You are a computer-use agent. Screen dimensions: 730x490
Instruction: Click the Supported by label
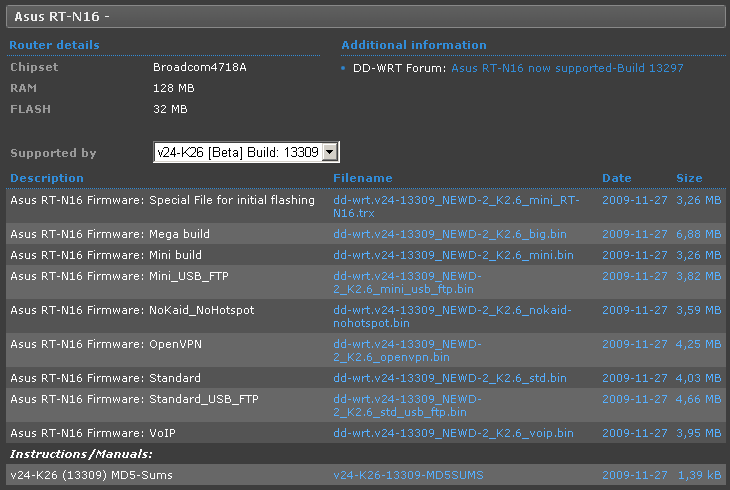coord(54,153)
